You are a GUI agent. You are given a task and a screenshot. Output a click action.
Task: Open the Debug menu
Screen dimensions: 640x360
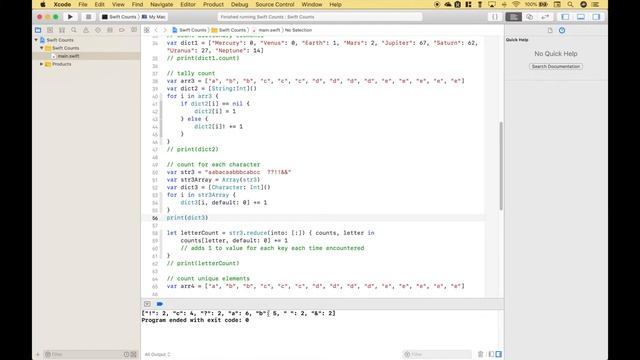[x=239, y=4]
